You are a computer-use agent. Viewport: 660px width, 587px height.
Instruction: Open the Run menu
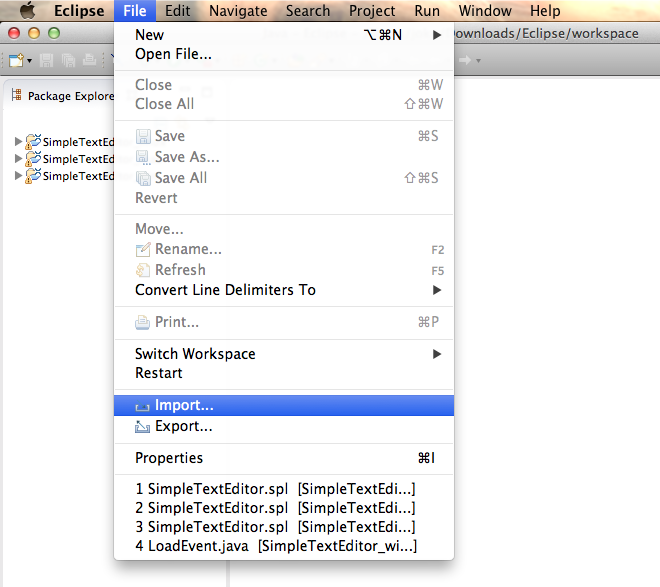click(x=427, y=11)
